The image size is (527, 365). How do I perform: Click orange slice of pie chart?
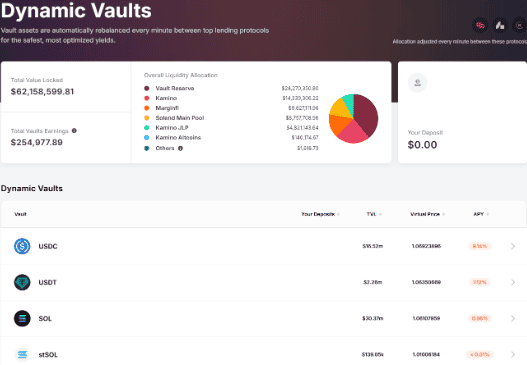coord(338,124)
